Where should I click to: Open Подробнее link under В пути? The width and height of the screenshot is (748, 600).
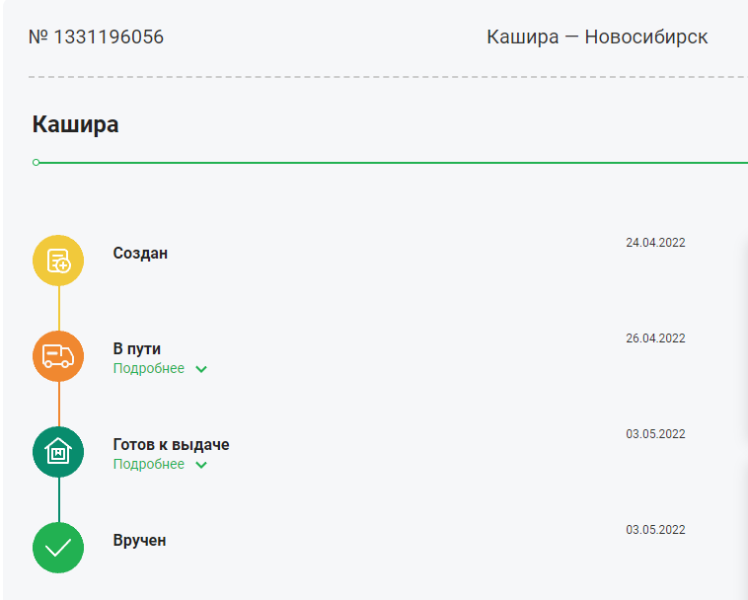coord(149,369)
